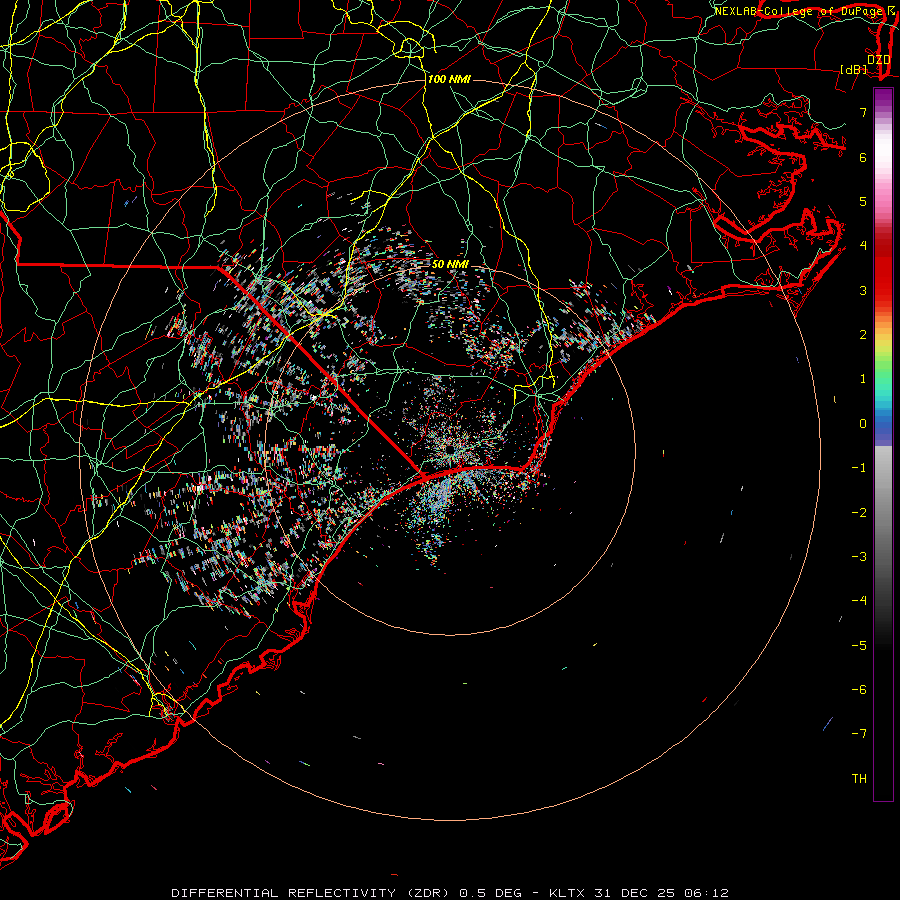Click the -7 dB legend label
Screen dimensions: 900x900
coord(859,734)
